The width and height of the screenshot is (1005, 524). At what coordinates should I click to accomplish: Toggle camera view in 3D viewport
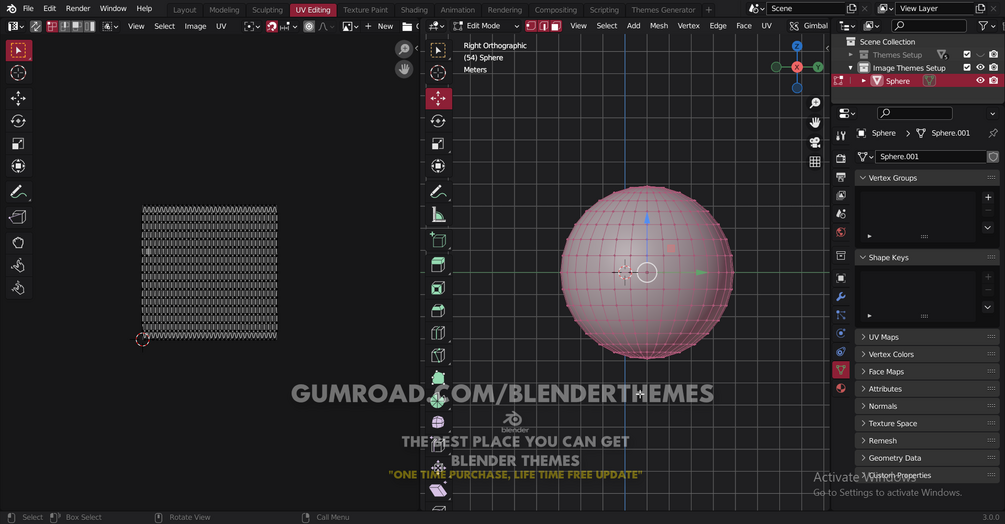(x=815, y=142)
